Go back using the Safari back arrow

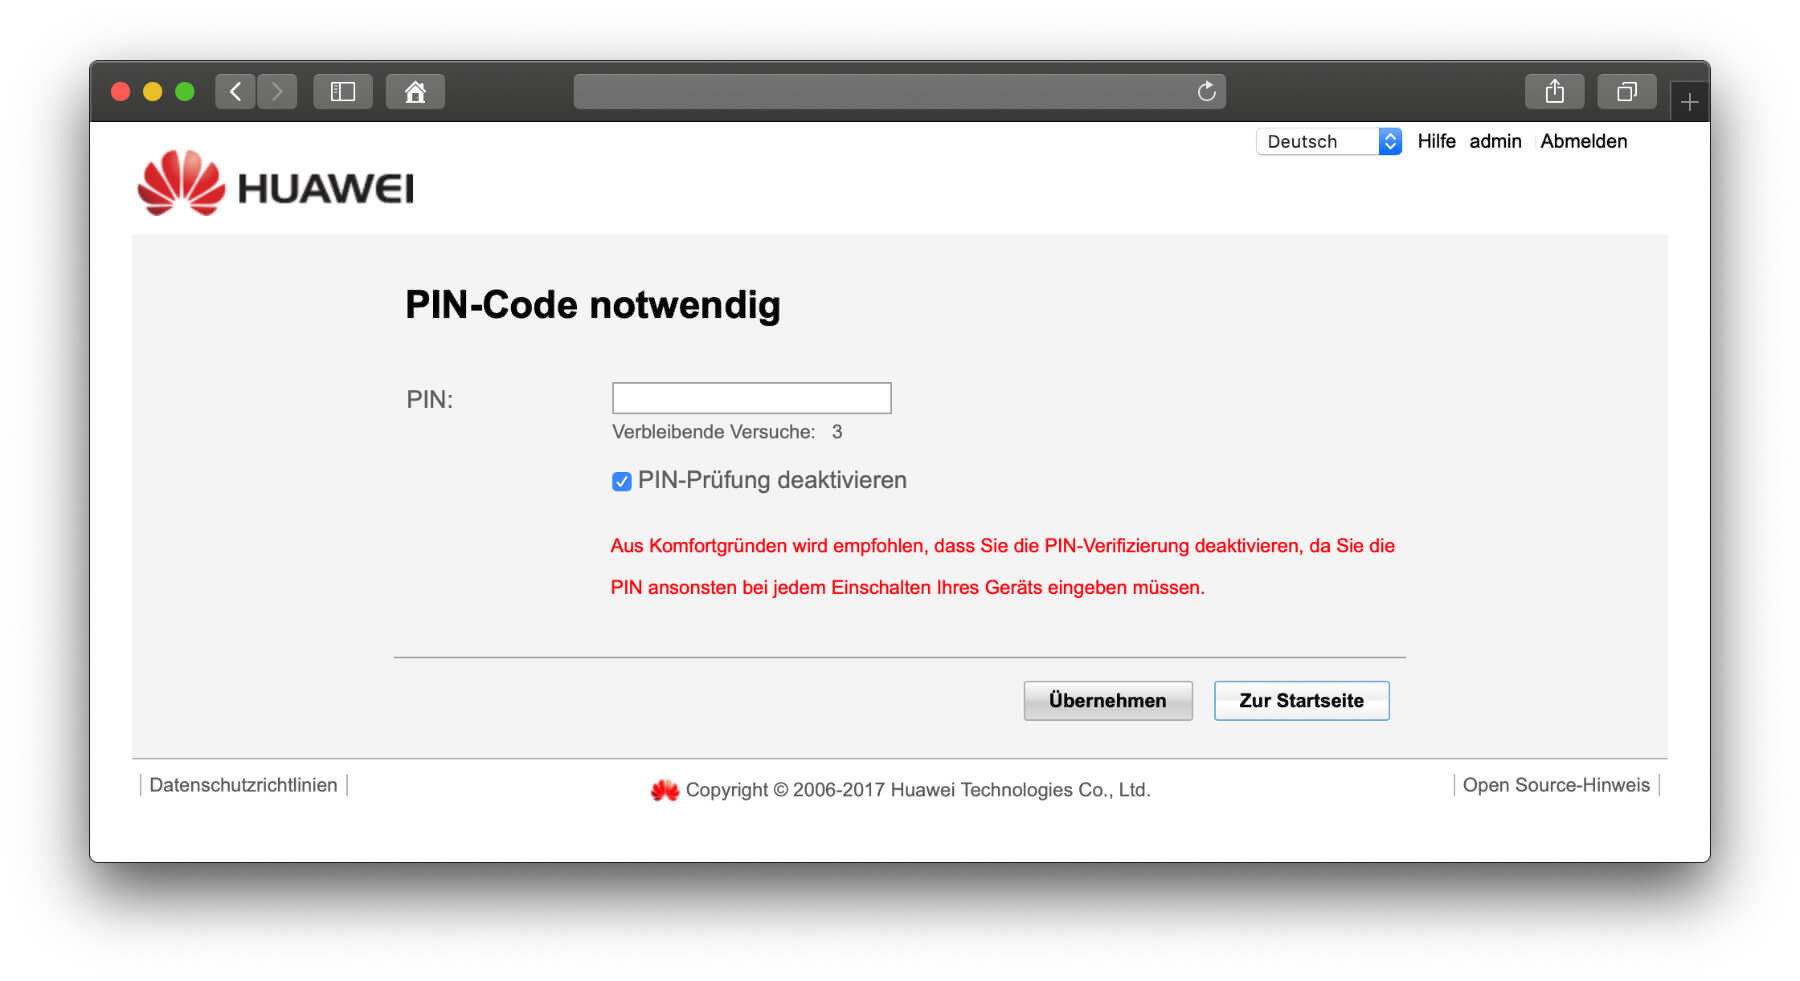pos(235,92)
